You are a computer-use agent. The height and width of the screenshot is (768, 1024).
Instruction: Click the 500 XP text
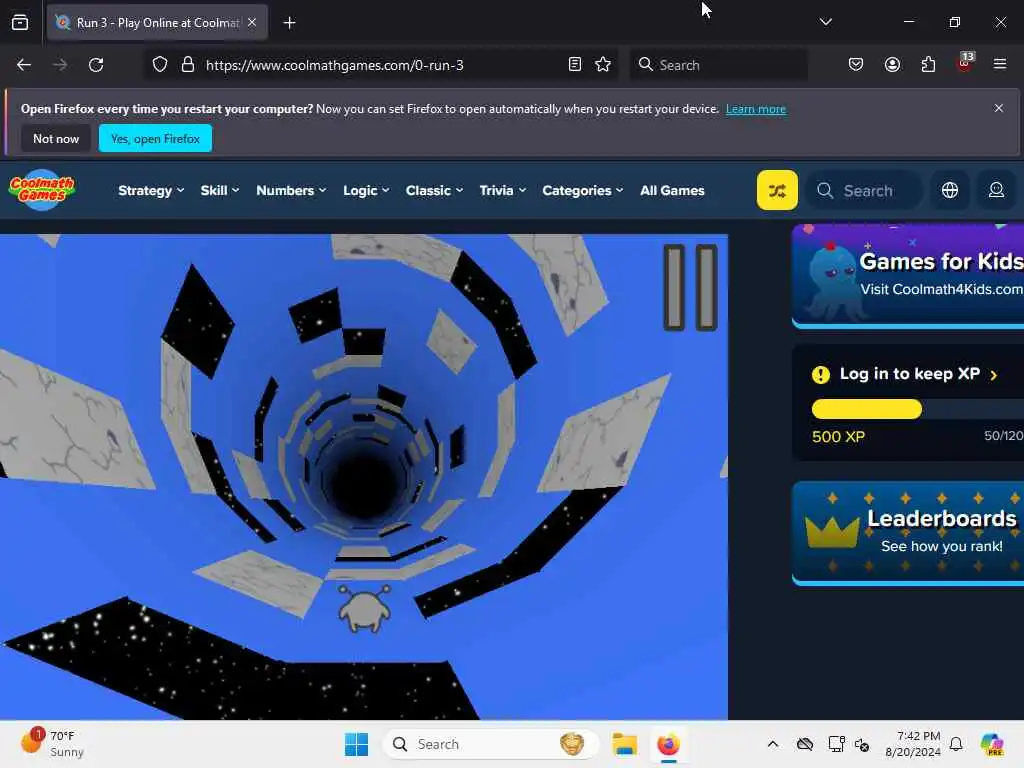coord(838,437)
